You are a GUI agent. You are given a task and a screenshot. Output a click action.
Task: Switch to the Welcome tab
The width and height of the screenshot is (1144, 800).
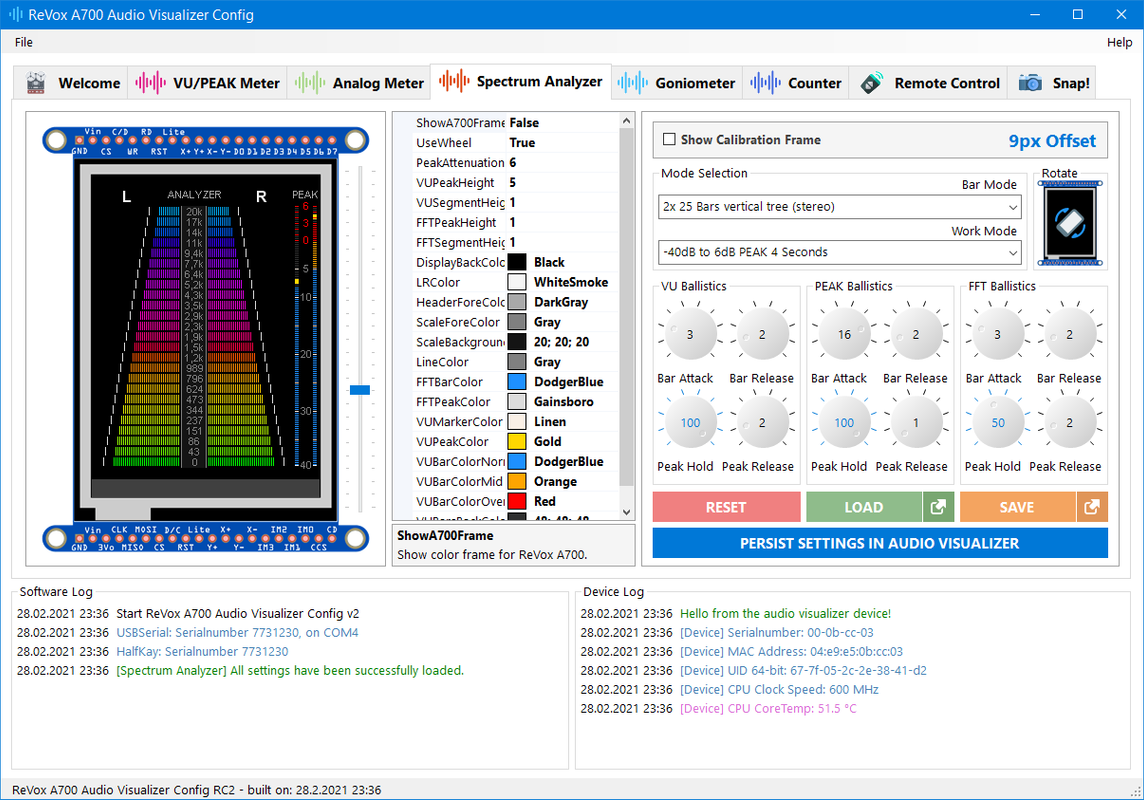72,83
